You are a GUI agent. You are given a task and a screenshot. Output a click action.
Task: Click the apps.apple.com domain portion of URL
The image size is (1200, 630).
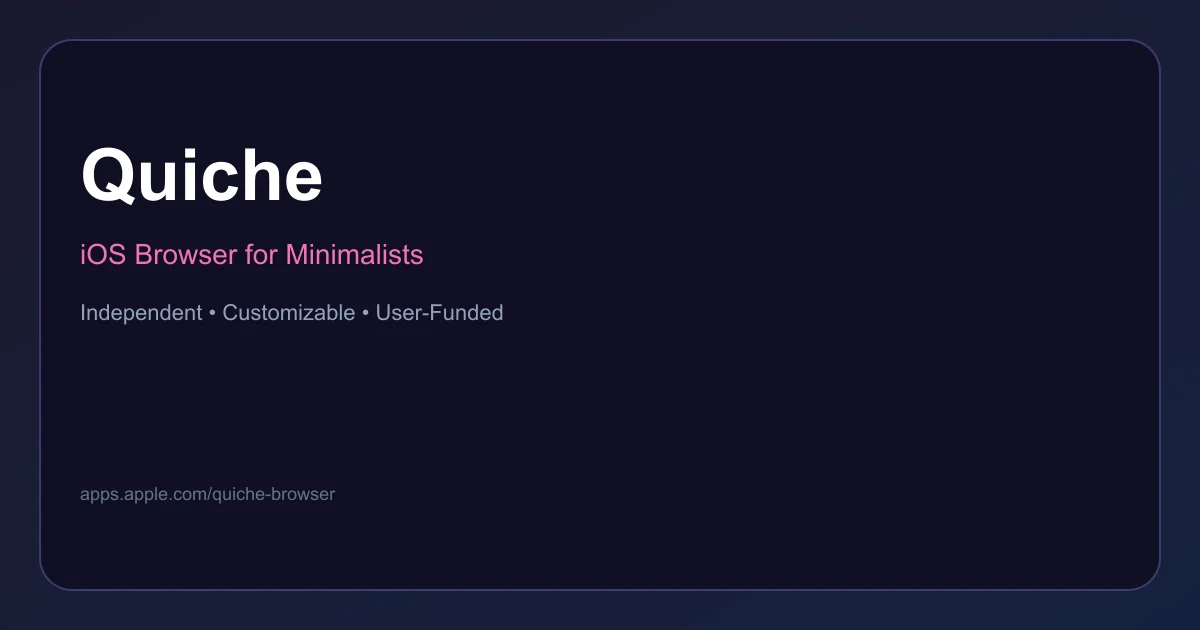143,494
